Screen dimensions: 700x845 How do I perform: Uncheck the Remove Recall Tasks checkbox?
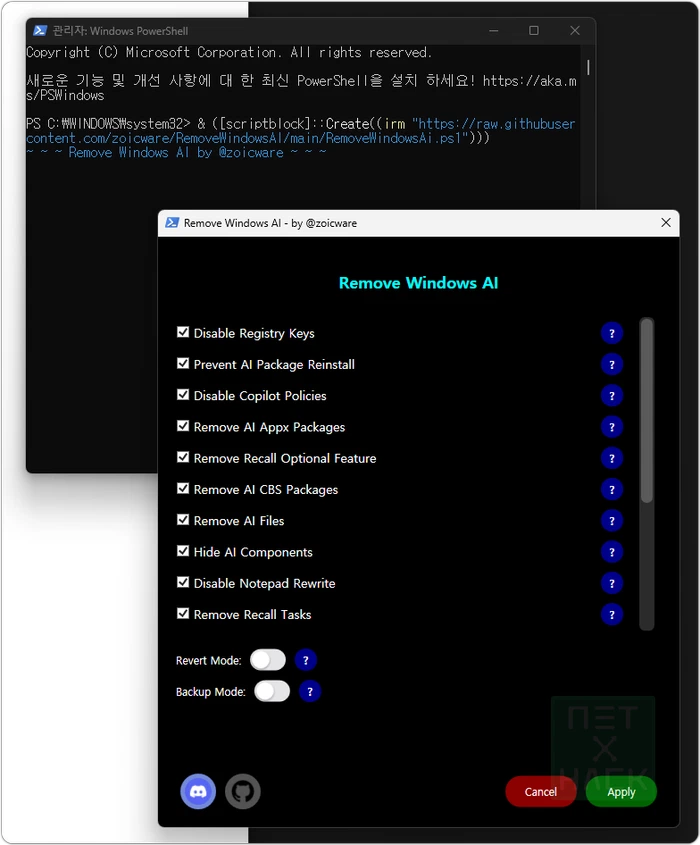[183, 614]
